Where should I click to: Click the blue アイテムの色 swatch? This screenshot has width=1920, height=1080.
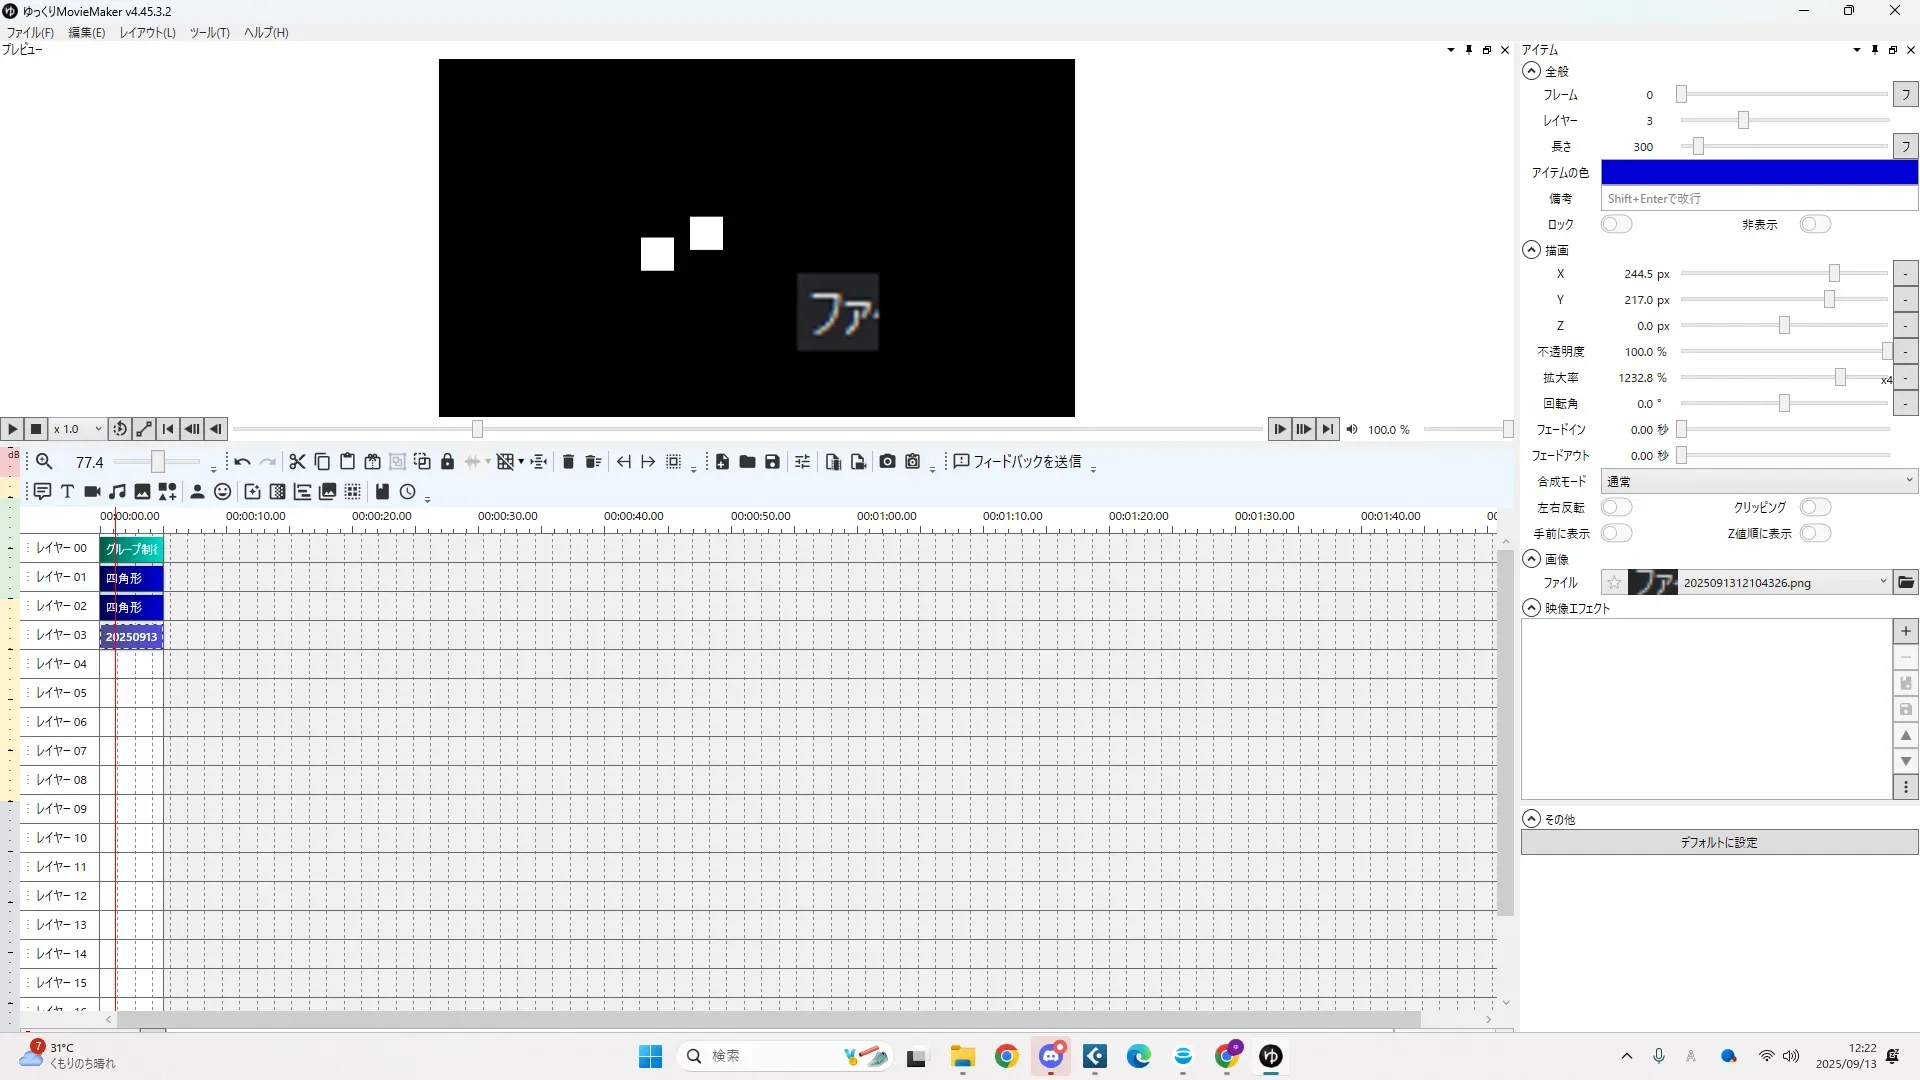[x=1758, y=172]
